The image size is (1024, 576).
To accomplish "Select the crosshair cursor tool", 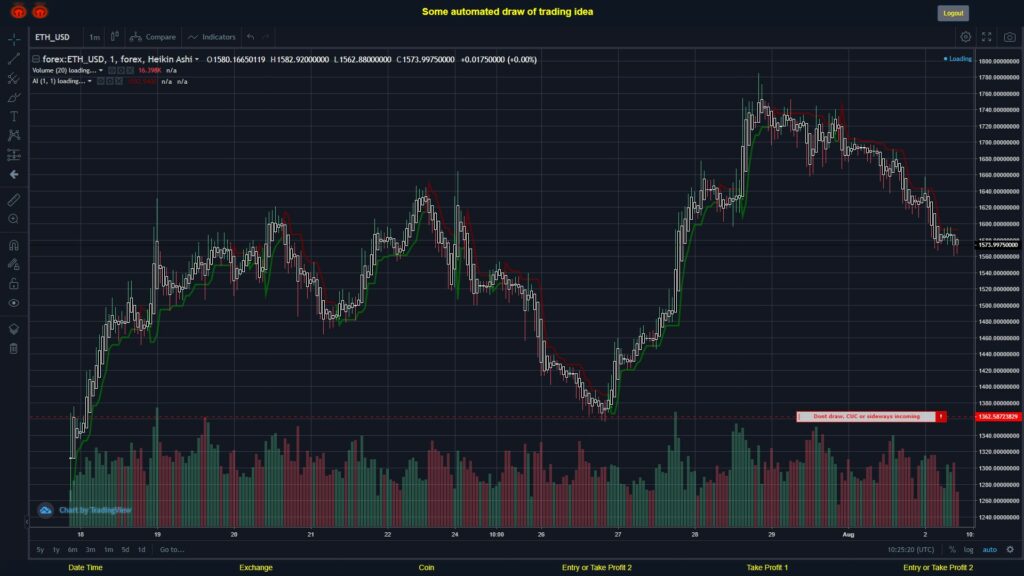I will coord(14,39).
